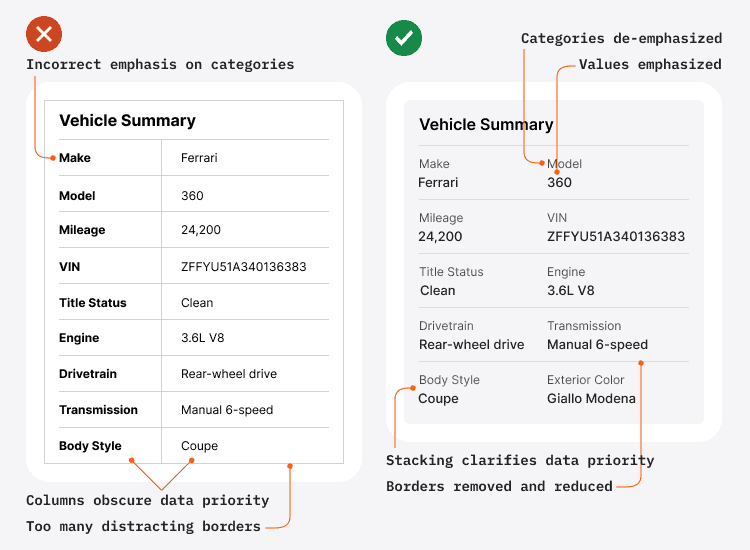Select Rear-wheel drive value in right card
750x550 pixels.
[471, 345]
